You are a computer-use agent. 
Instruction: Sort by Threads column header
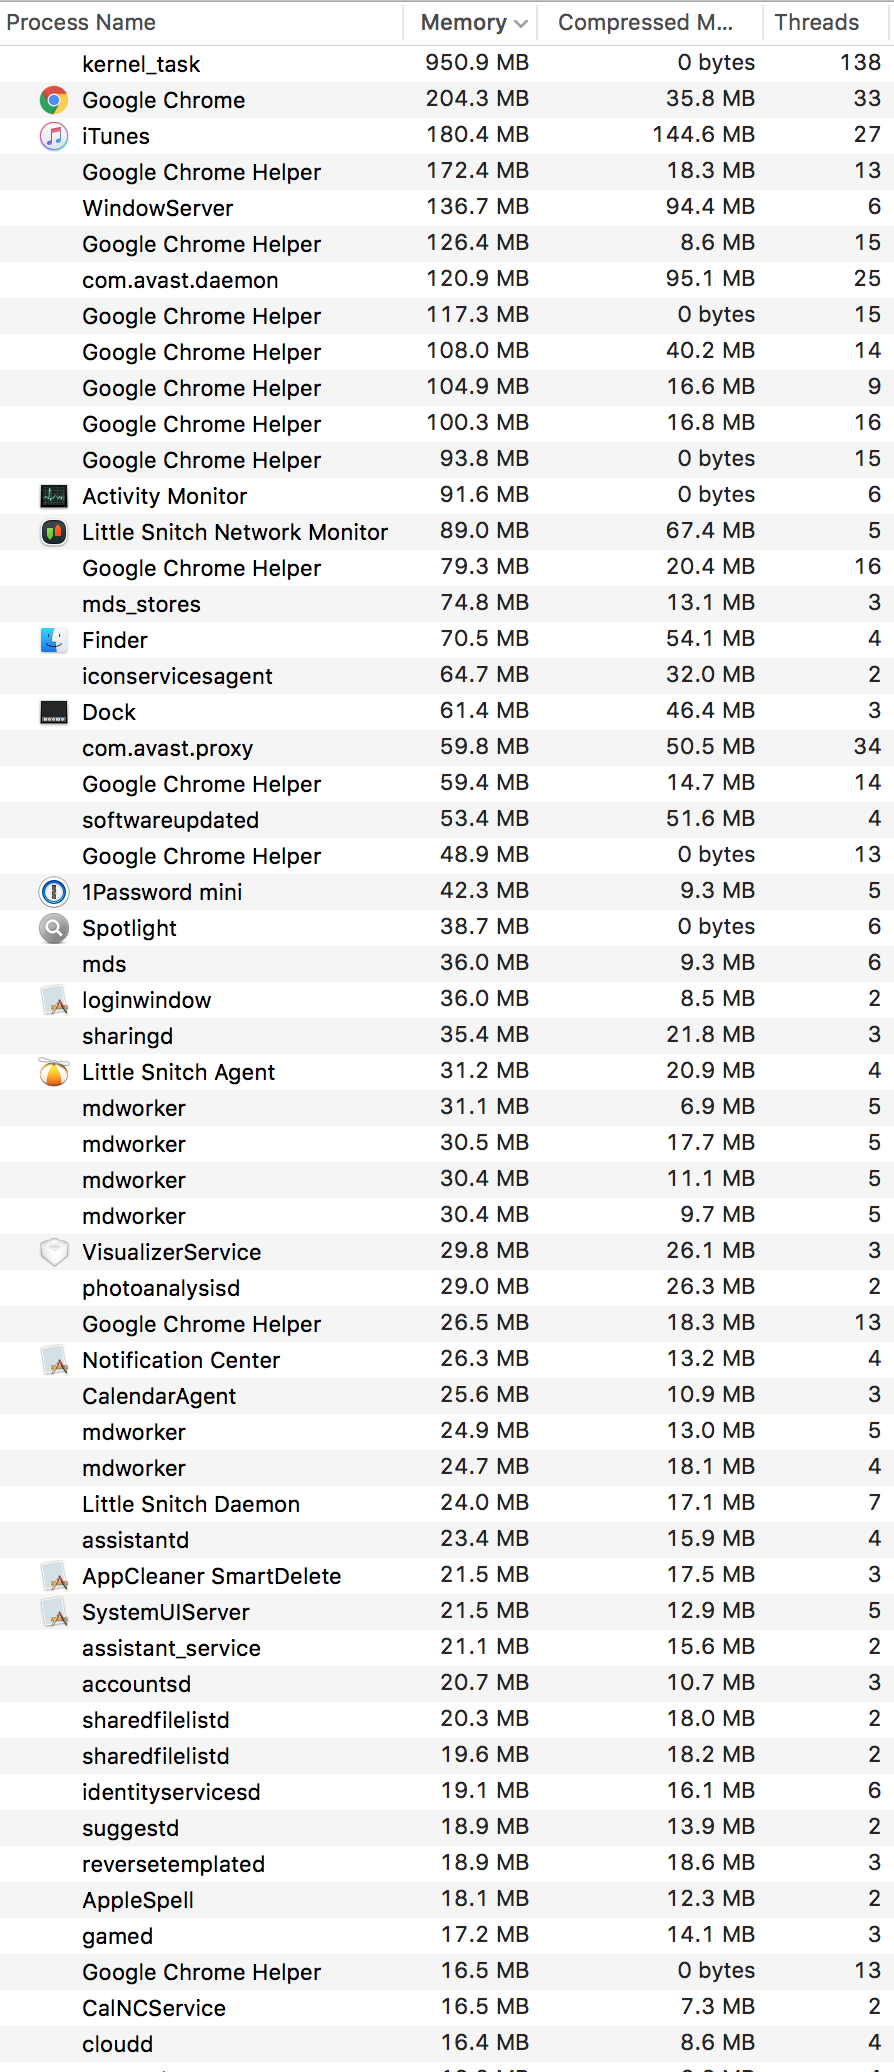coord(817,22)
